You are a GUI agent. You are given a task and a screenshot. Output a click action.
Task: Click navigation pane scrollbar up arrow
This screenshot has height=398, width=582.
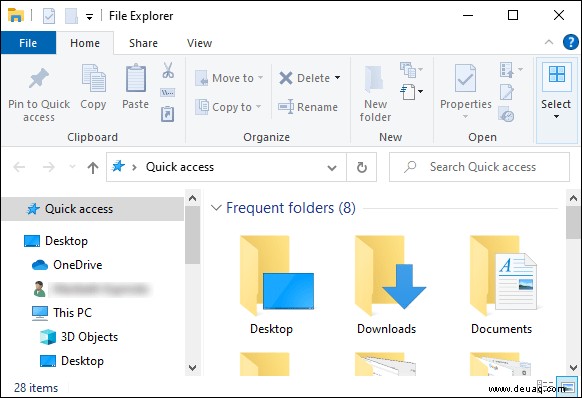[x=192, y=198]
